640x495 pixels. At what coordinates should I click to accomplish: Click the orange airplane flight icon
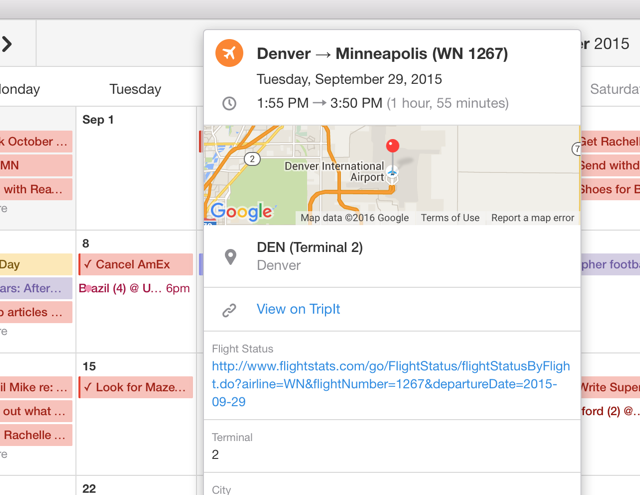(x=230, y=53)
